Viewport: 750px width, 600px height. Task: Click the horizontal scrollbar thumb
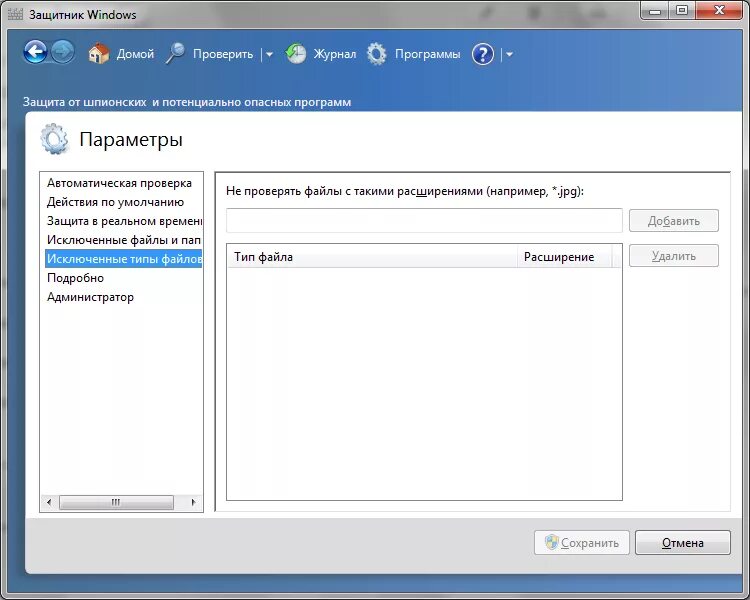tap(116, 502)
